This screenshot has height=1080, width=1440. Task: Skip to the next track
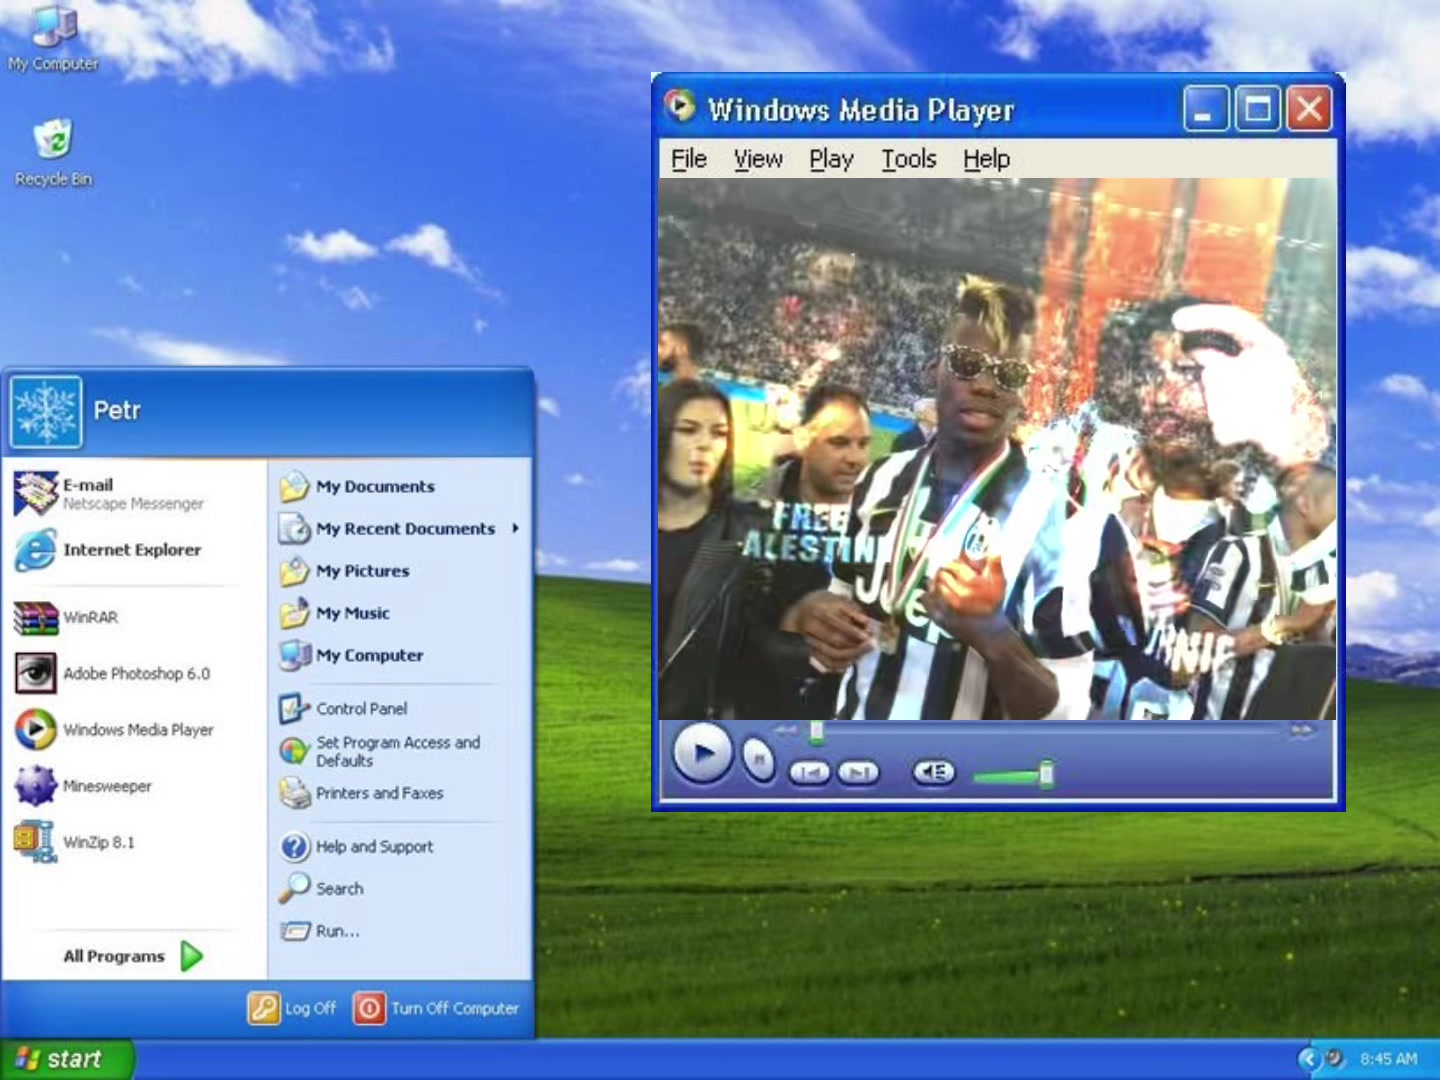[x=858, y=772]
